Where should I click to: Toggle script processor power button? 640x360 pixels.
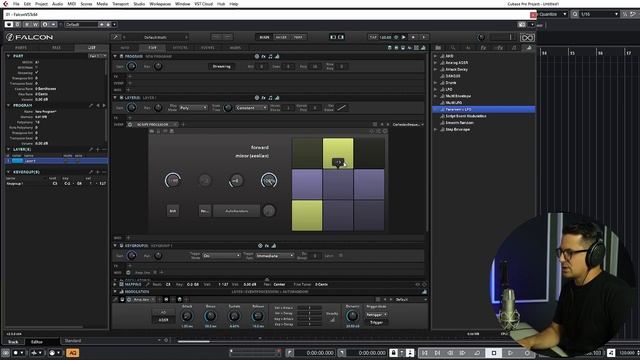point(130,124)
